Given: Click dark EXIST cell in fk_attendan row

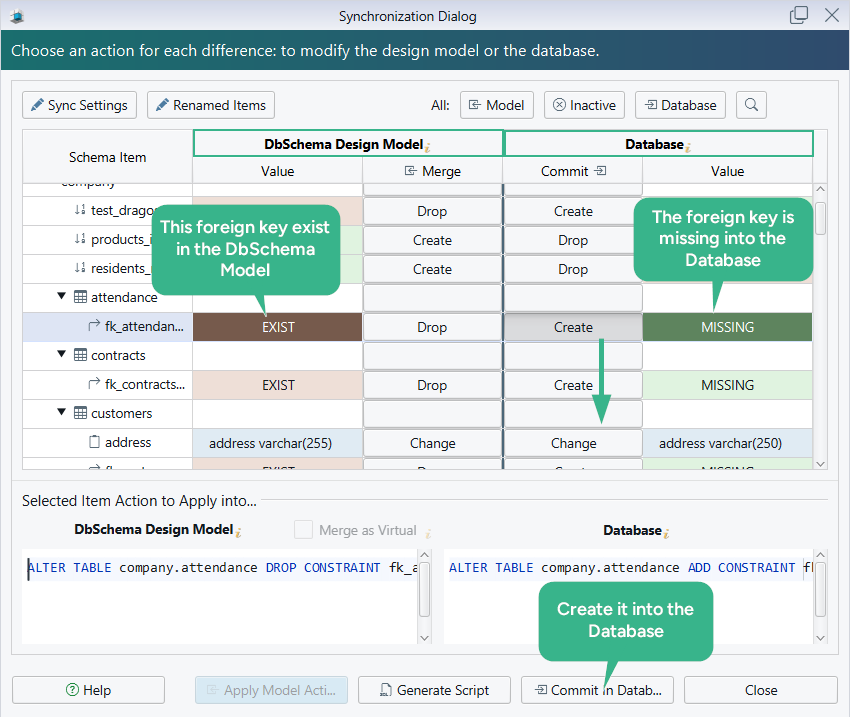Looking at the screenshot, I should pos(278,327).
